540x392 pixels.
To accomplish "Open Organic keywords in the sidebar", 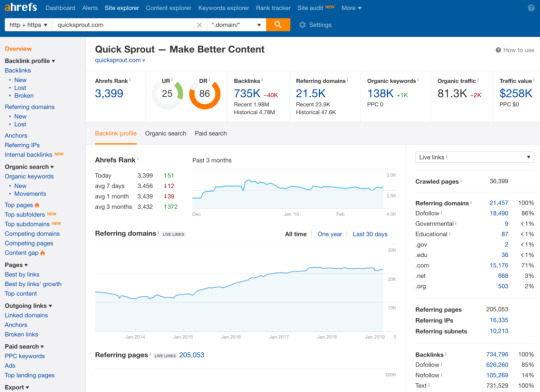I will pos(29,176).
